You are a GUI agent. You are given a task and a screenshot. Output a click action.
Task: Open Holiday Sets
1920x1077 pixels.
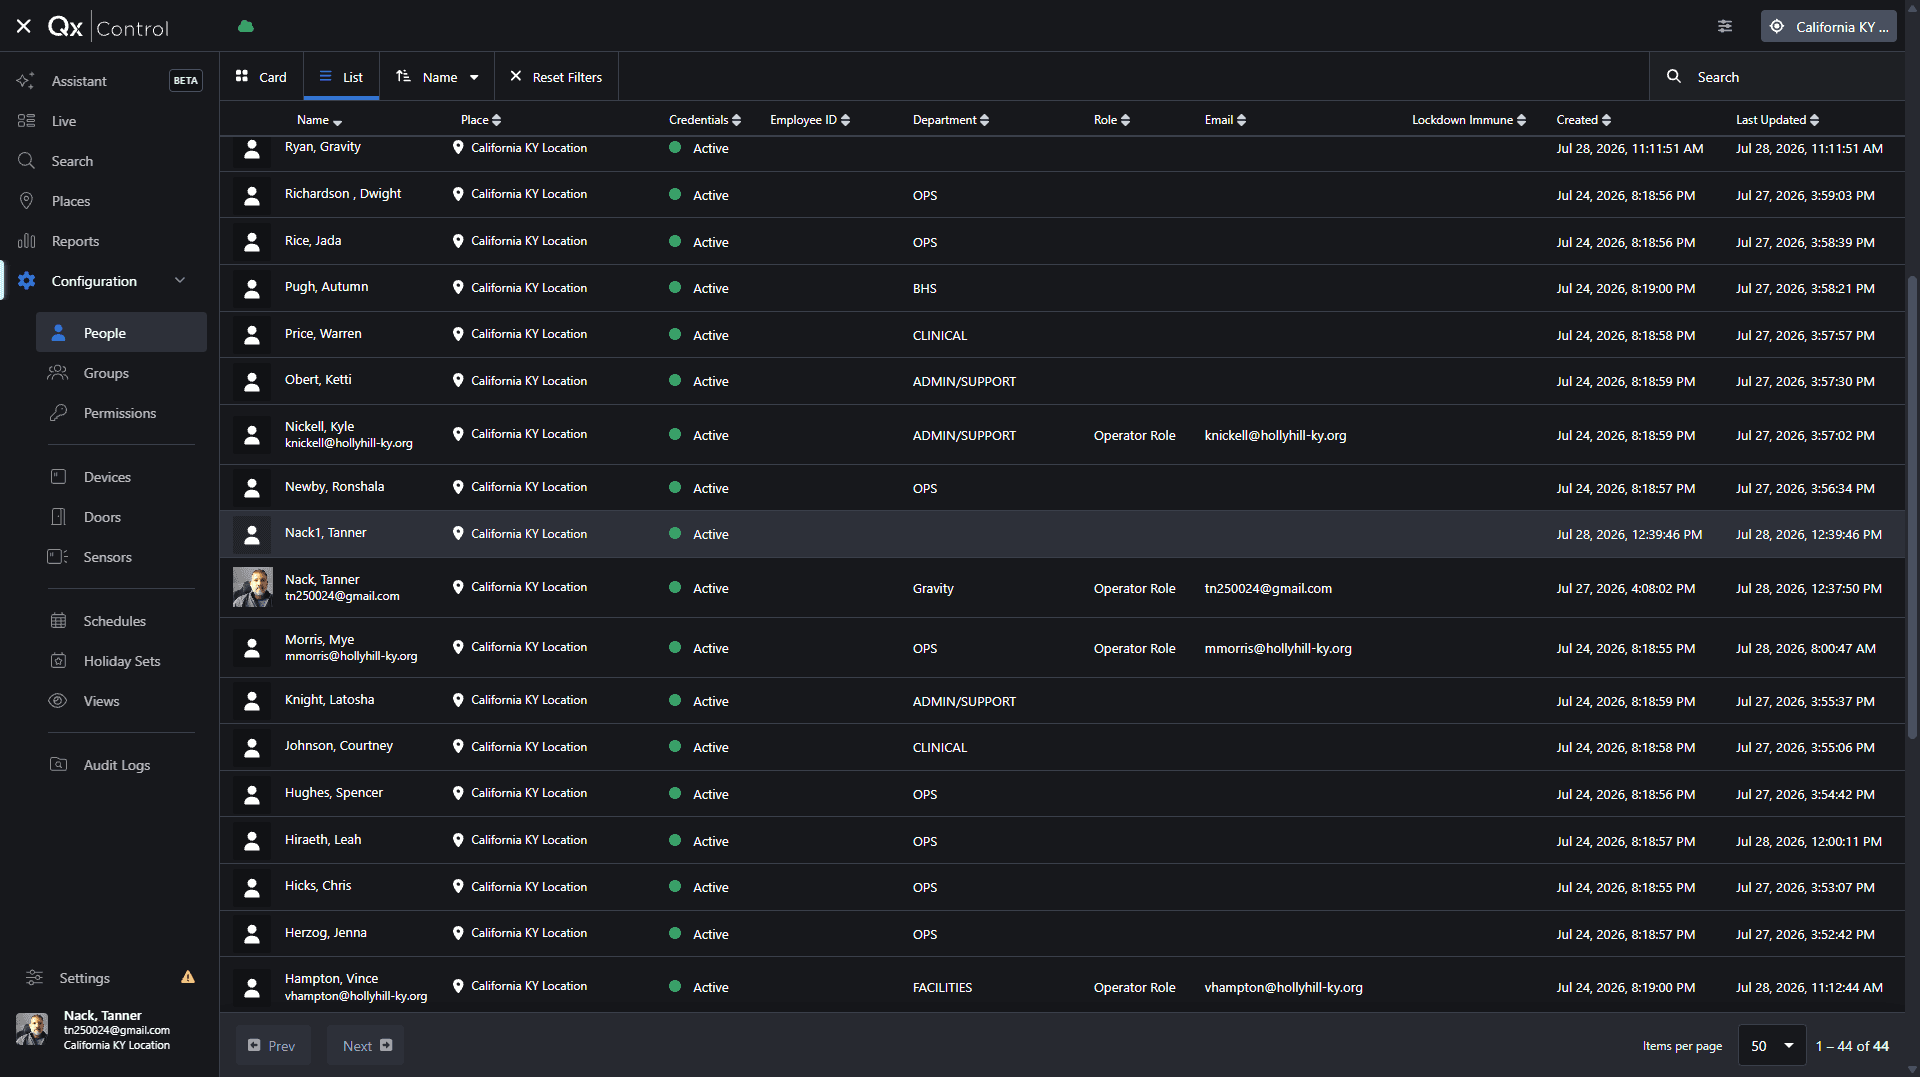point(121,661)
